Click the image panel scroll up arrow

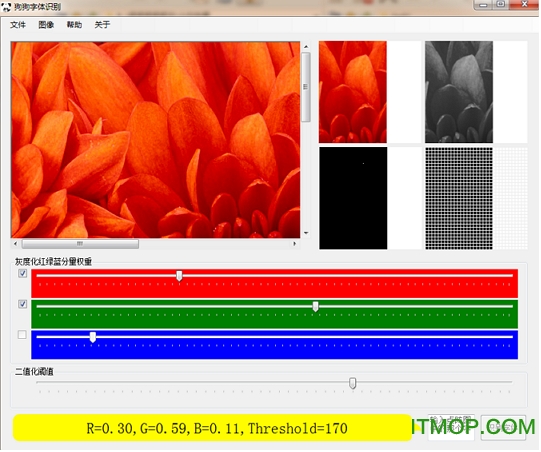pyautogui.click(x=306, y=47)
